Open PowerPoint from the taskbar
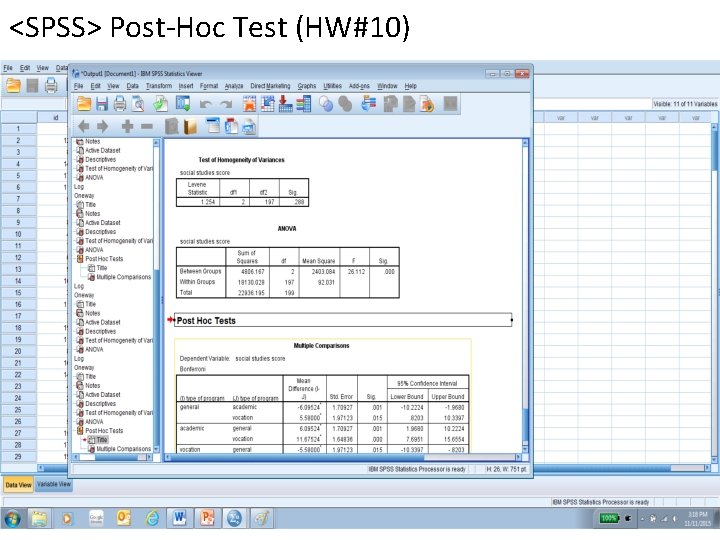Viewport: 720px width, 540px height. [x=207, y=518]
